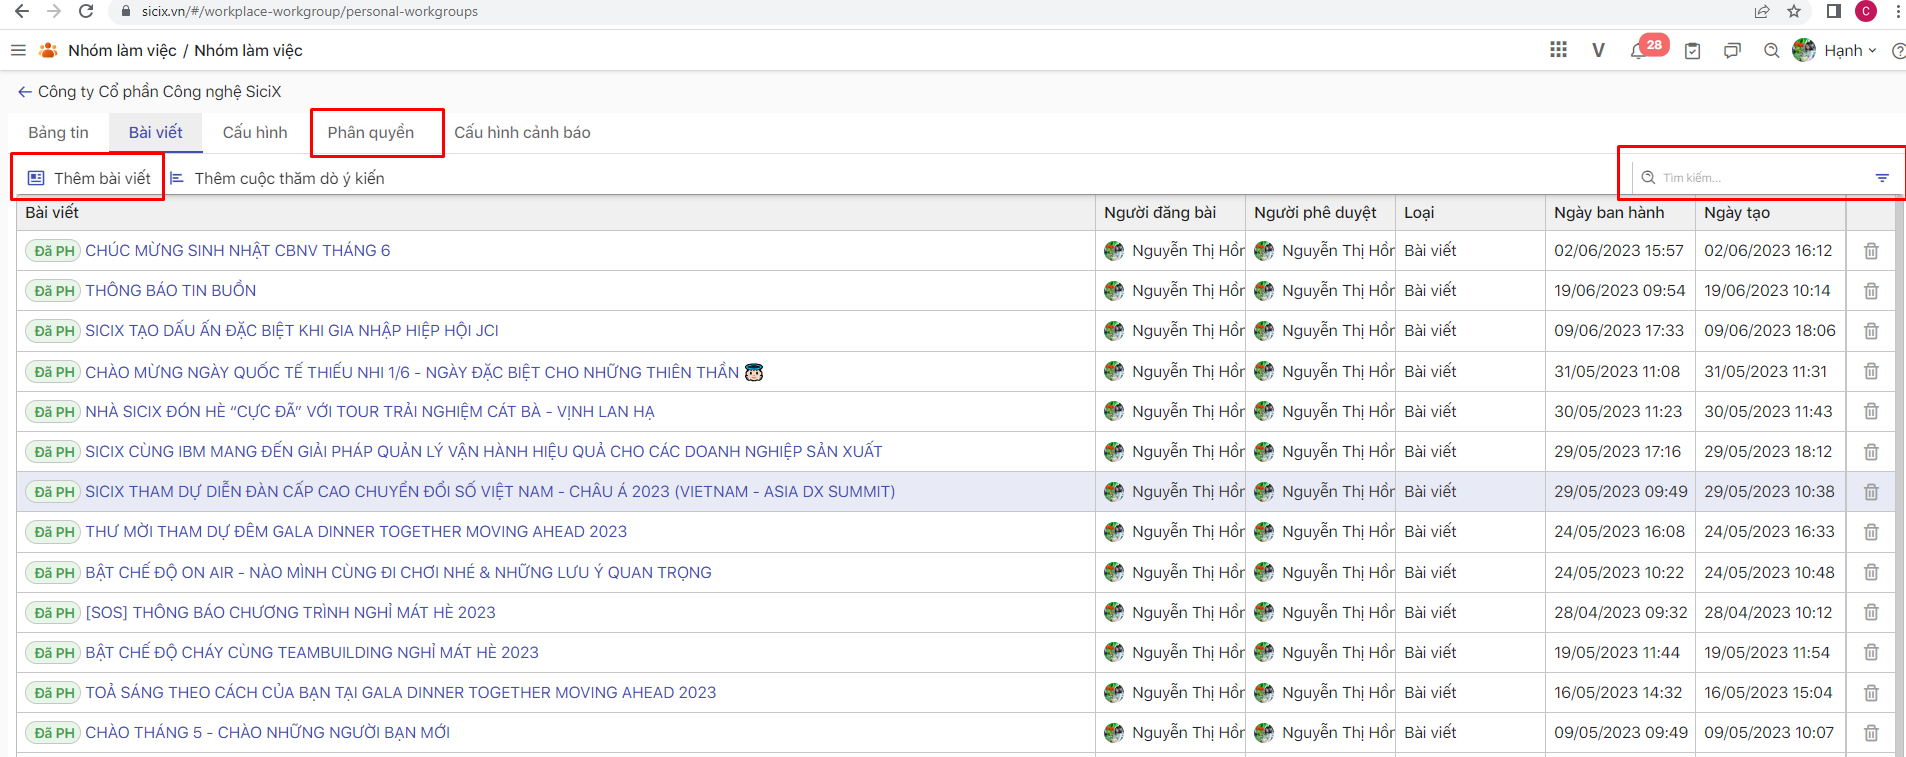Go back via Công ty Cổ phần arrow
Image resolution: width=1906 pixels, height=757 pixels.
coord(24,92)
